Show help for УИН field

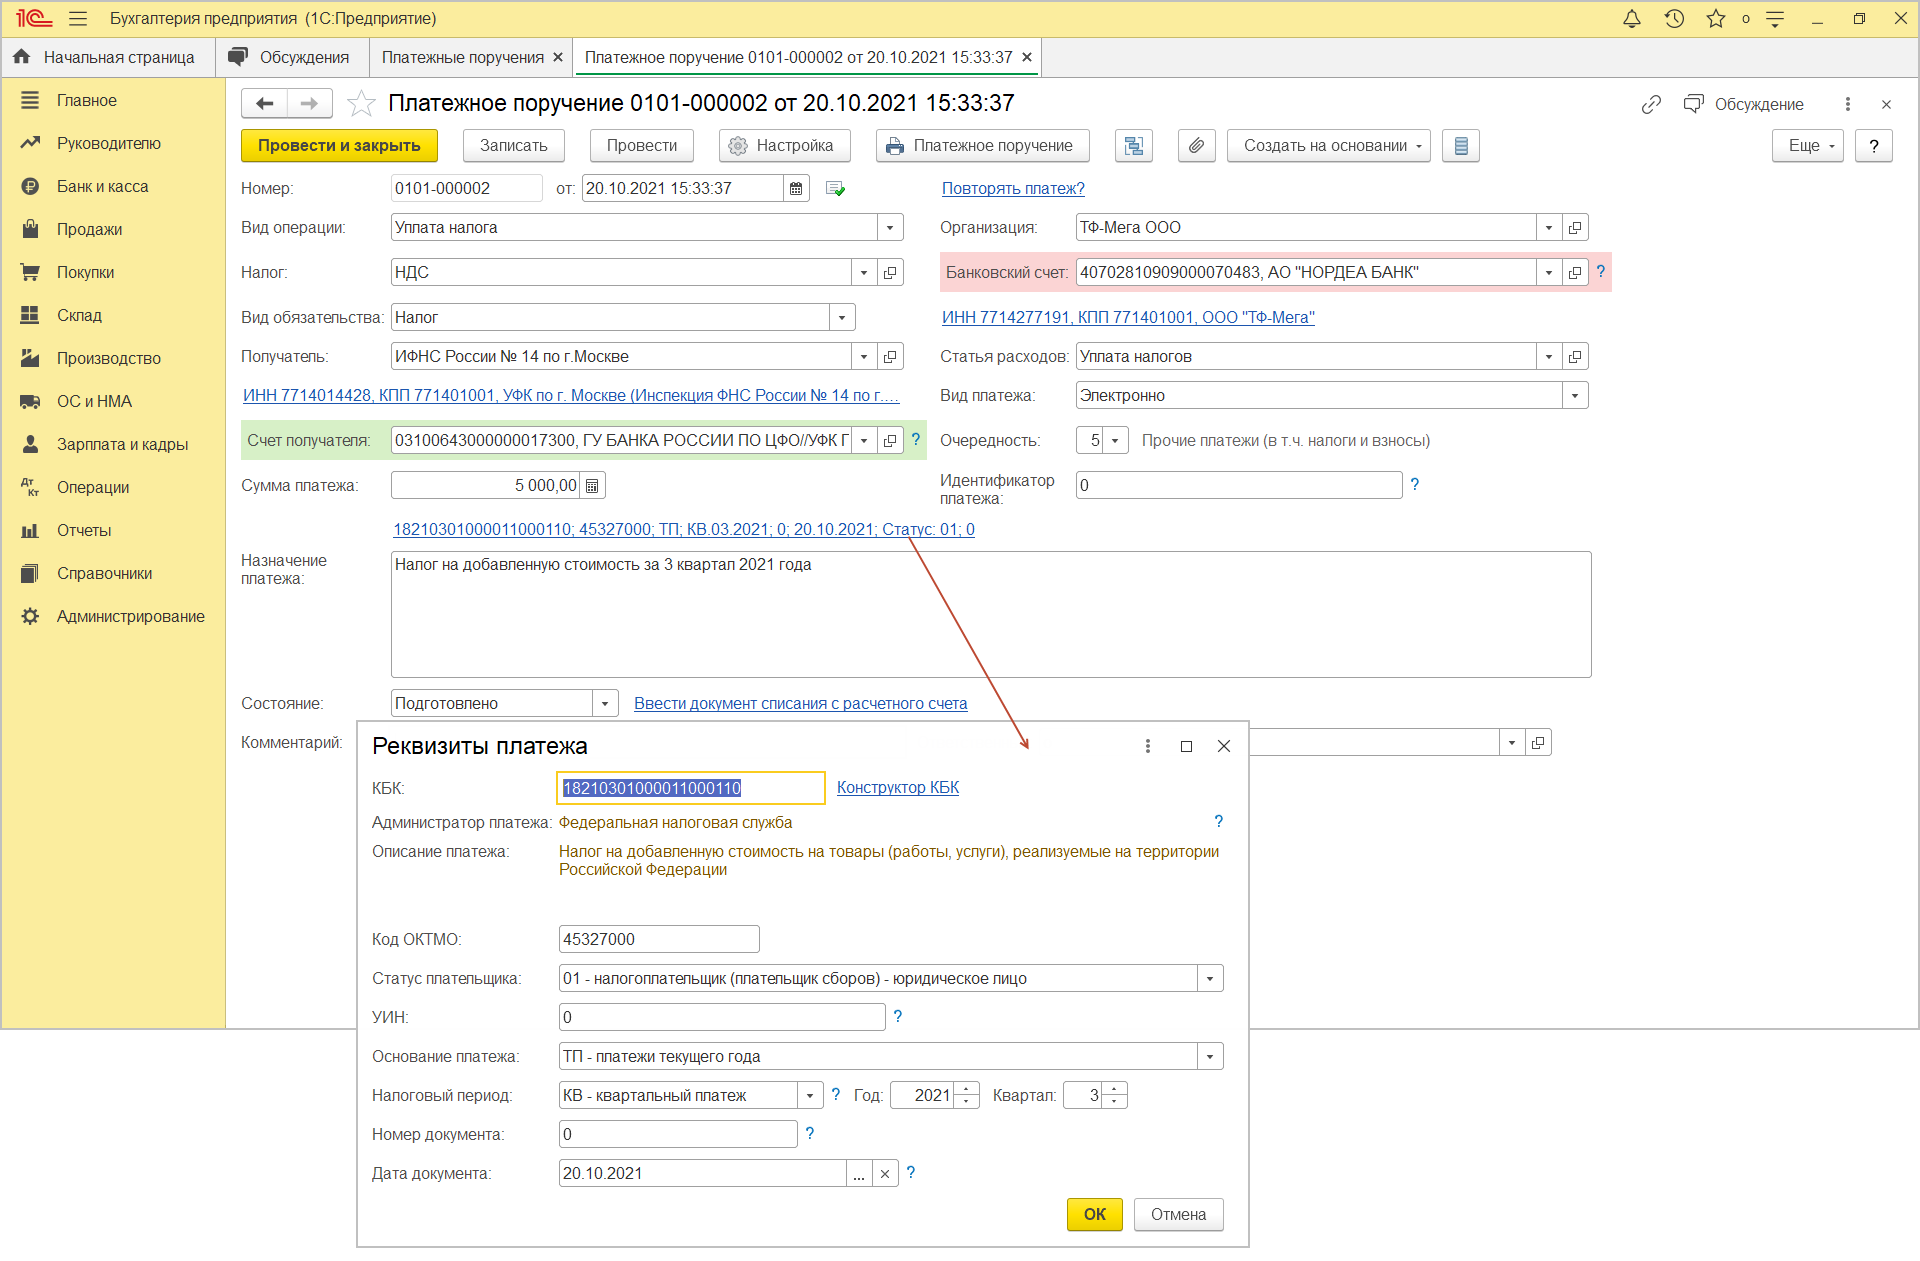tap(898, 1016)
